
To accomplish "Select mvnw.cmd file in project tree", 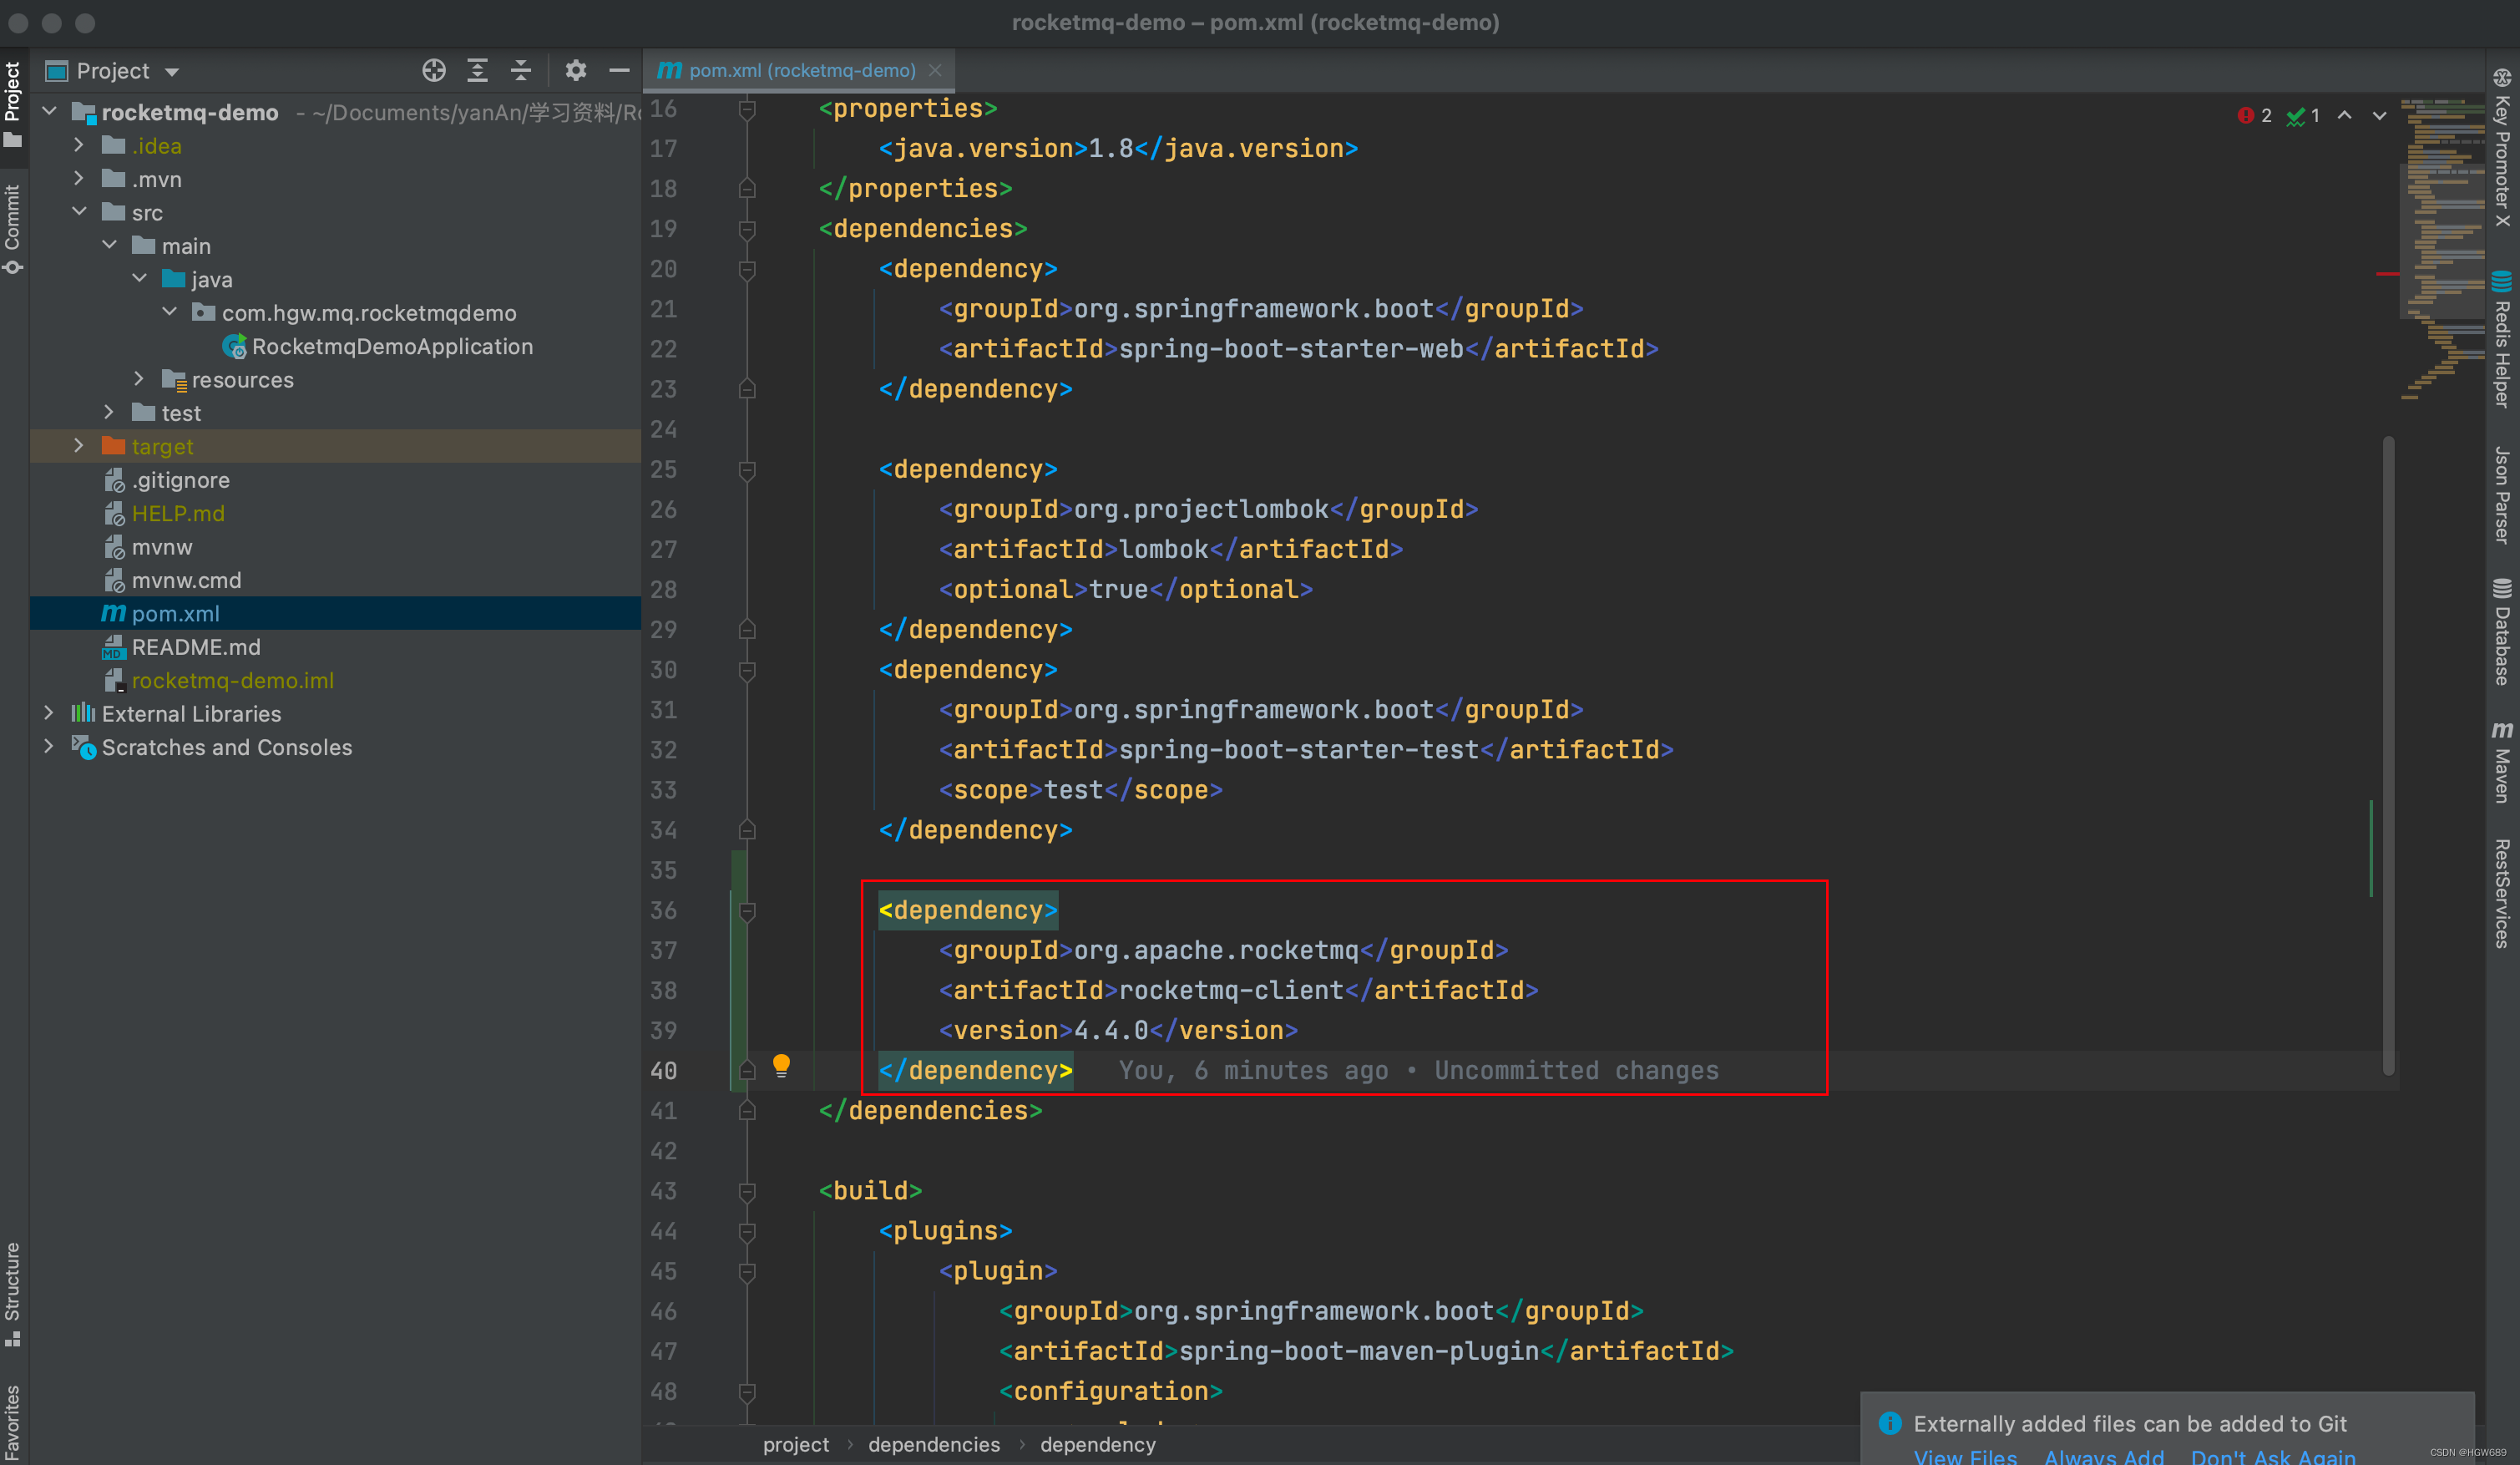I will click(x=186, y=580).
